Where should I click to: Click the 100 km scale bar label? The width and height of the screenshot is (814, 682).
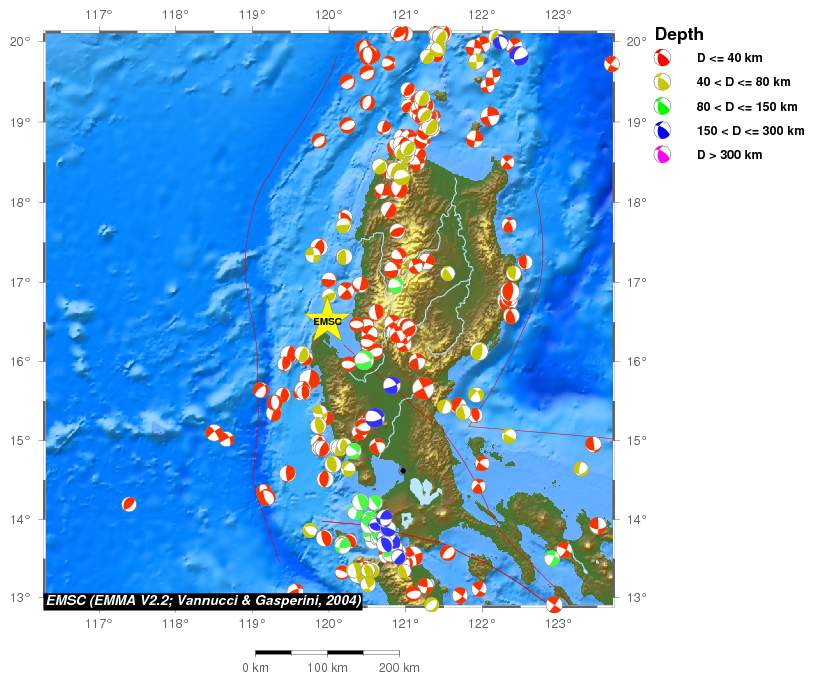327,667
